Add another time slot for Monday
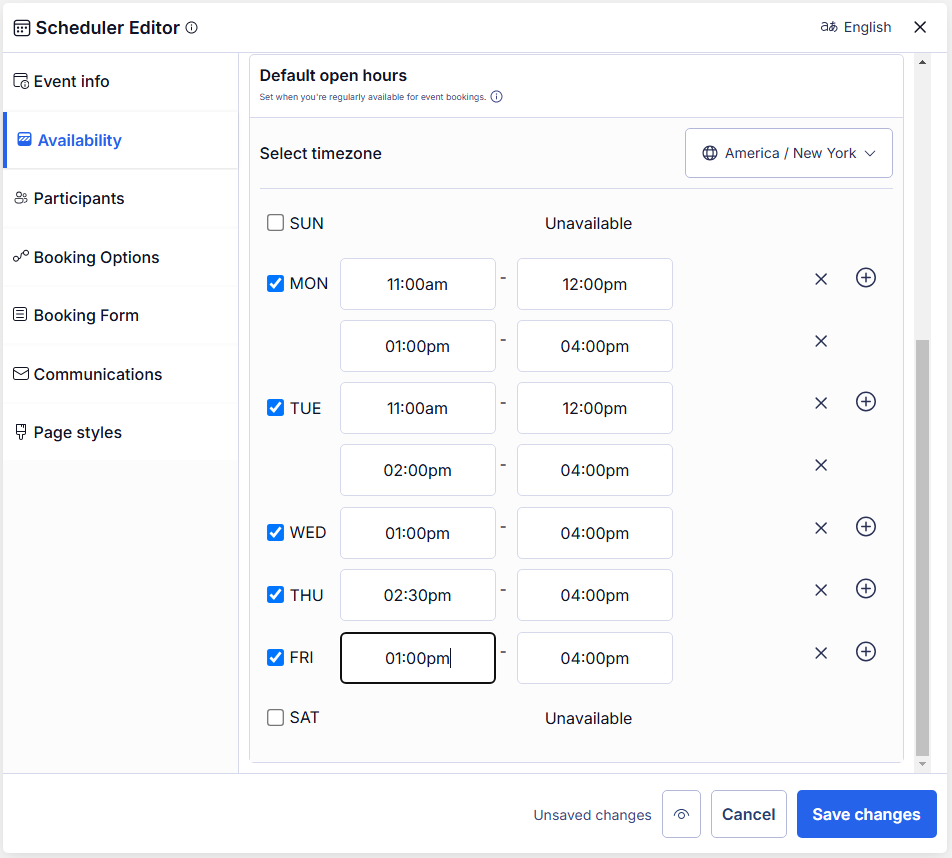 coord(866,278)
